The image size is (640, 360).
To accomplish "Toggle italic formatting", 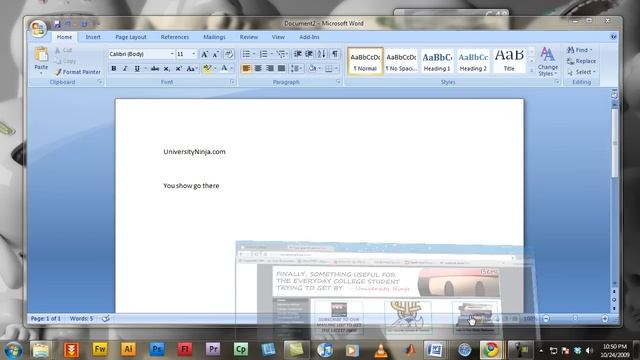I will 125,69.
